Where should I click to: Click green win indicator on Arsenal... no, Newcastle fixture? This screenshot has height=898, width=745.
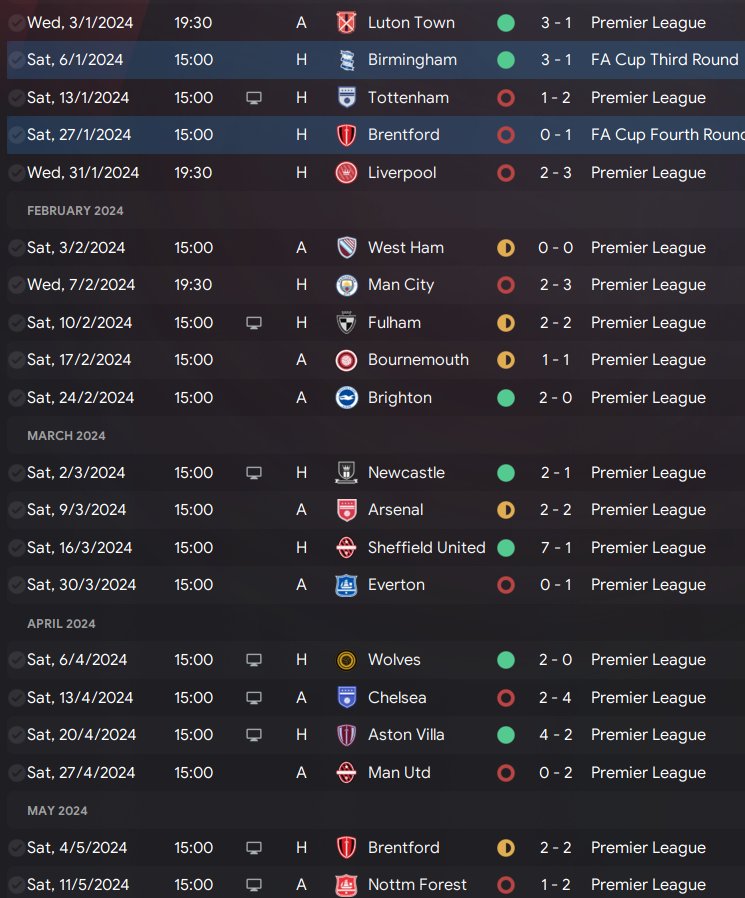click(x=506, y=473)
